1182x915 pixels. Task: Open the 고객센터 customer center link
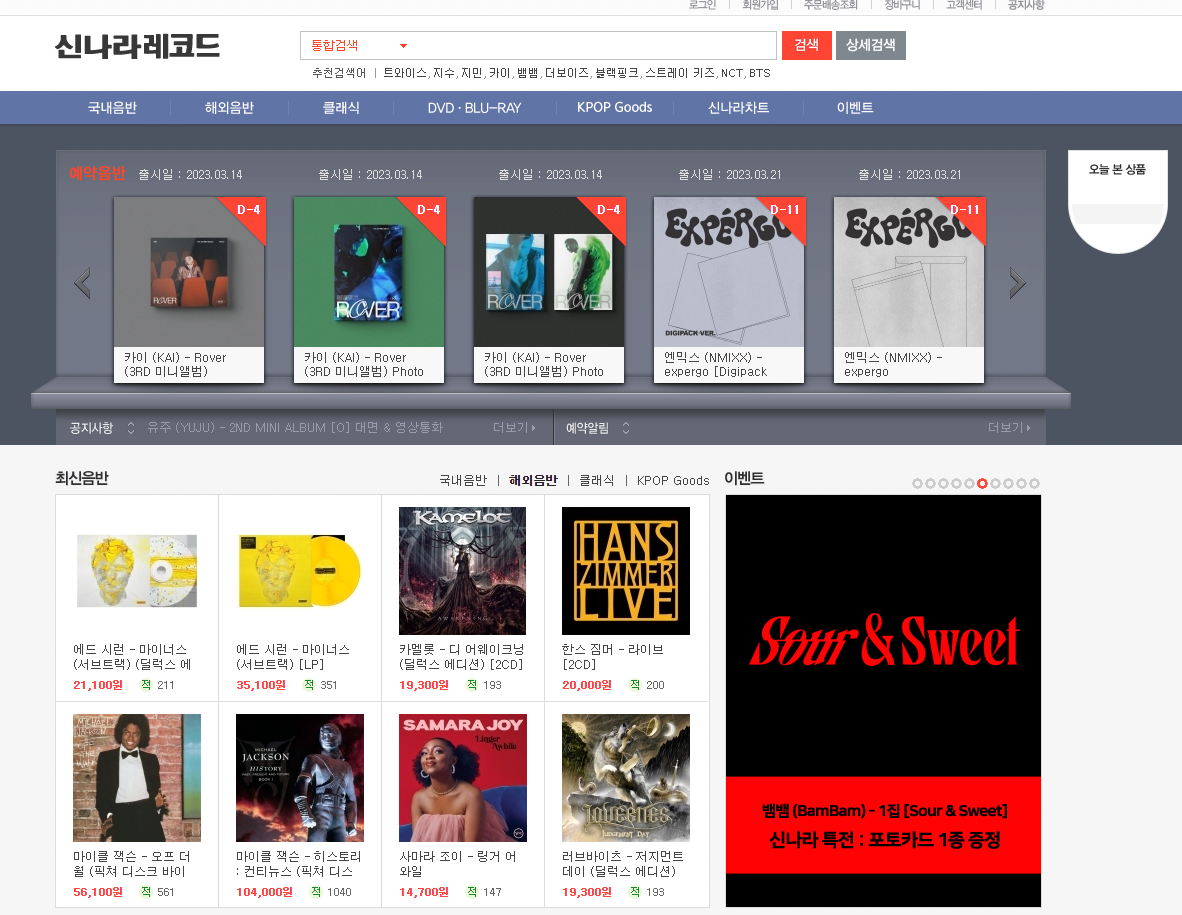(964, 5)
